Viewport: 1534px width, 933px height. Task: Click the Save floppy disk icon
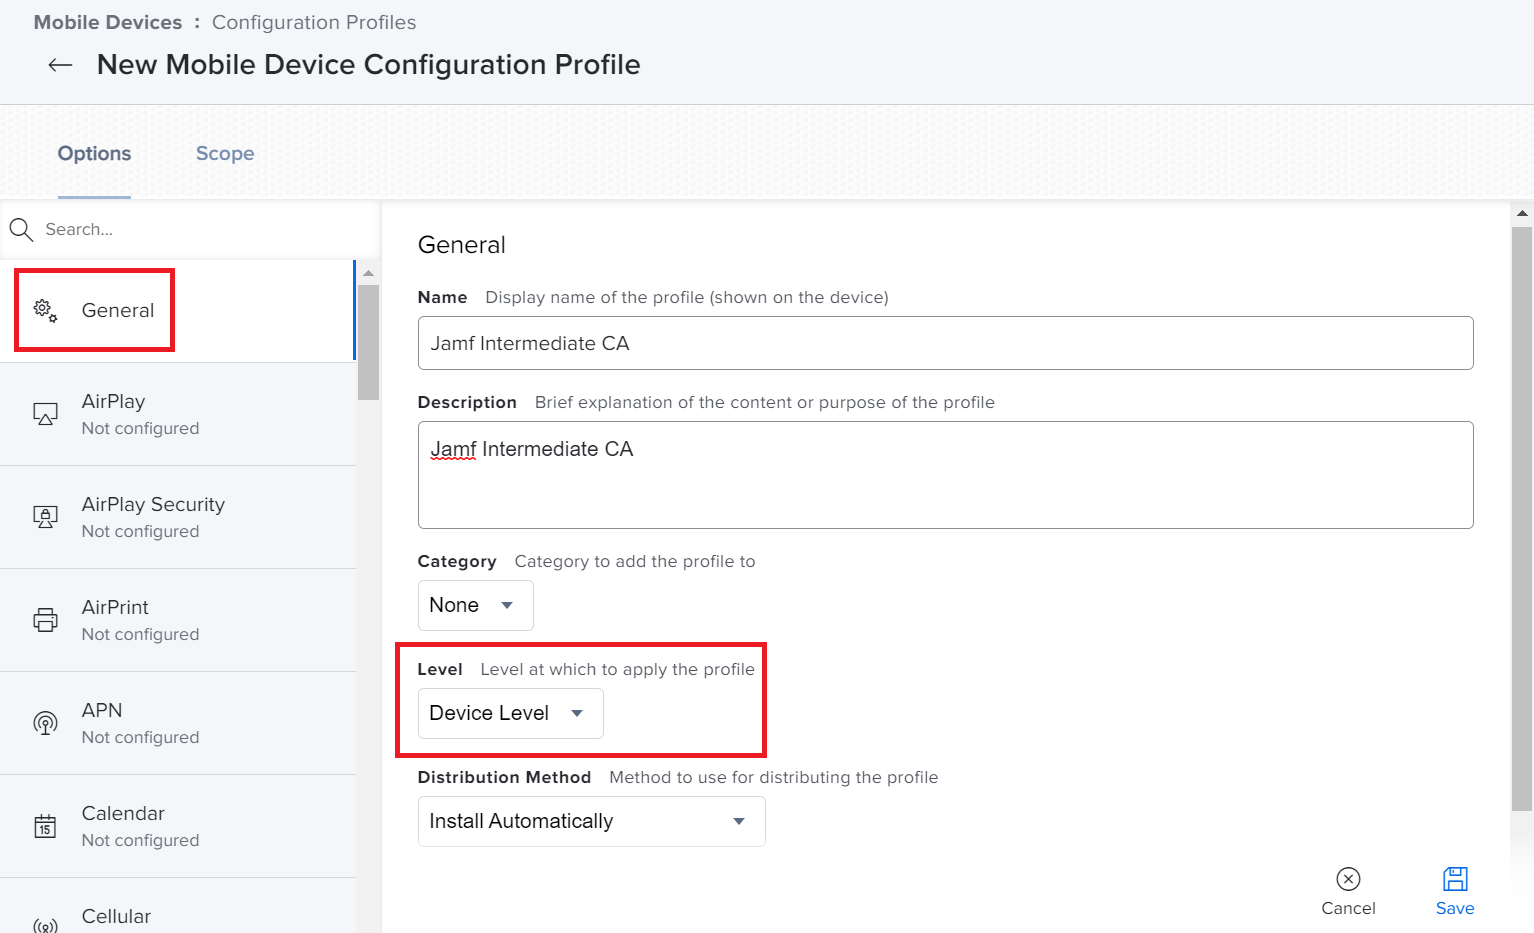click(x=1455, y=879)
